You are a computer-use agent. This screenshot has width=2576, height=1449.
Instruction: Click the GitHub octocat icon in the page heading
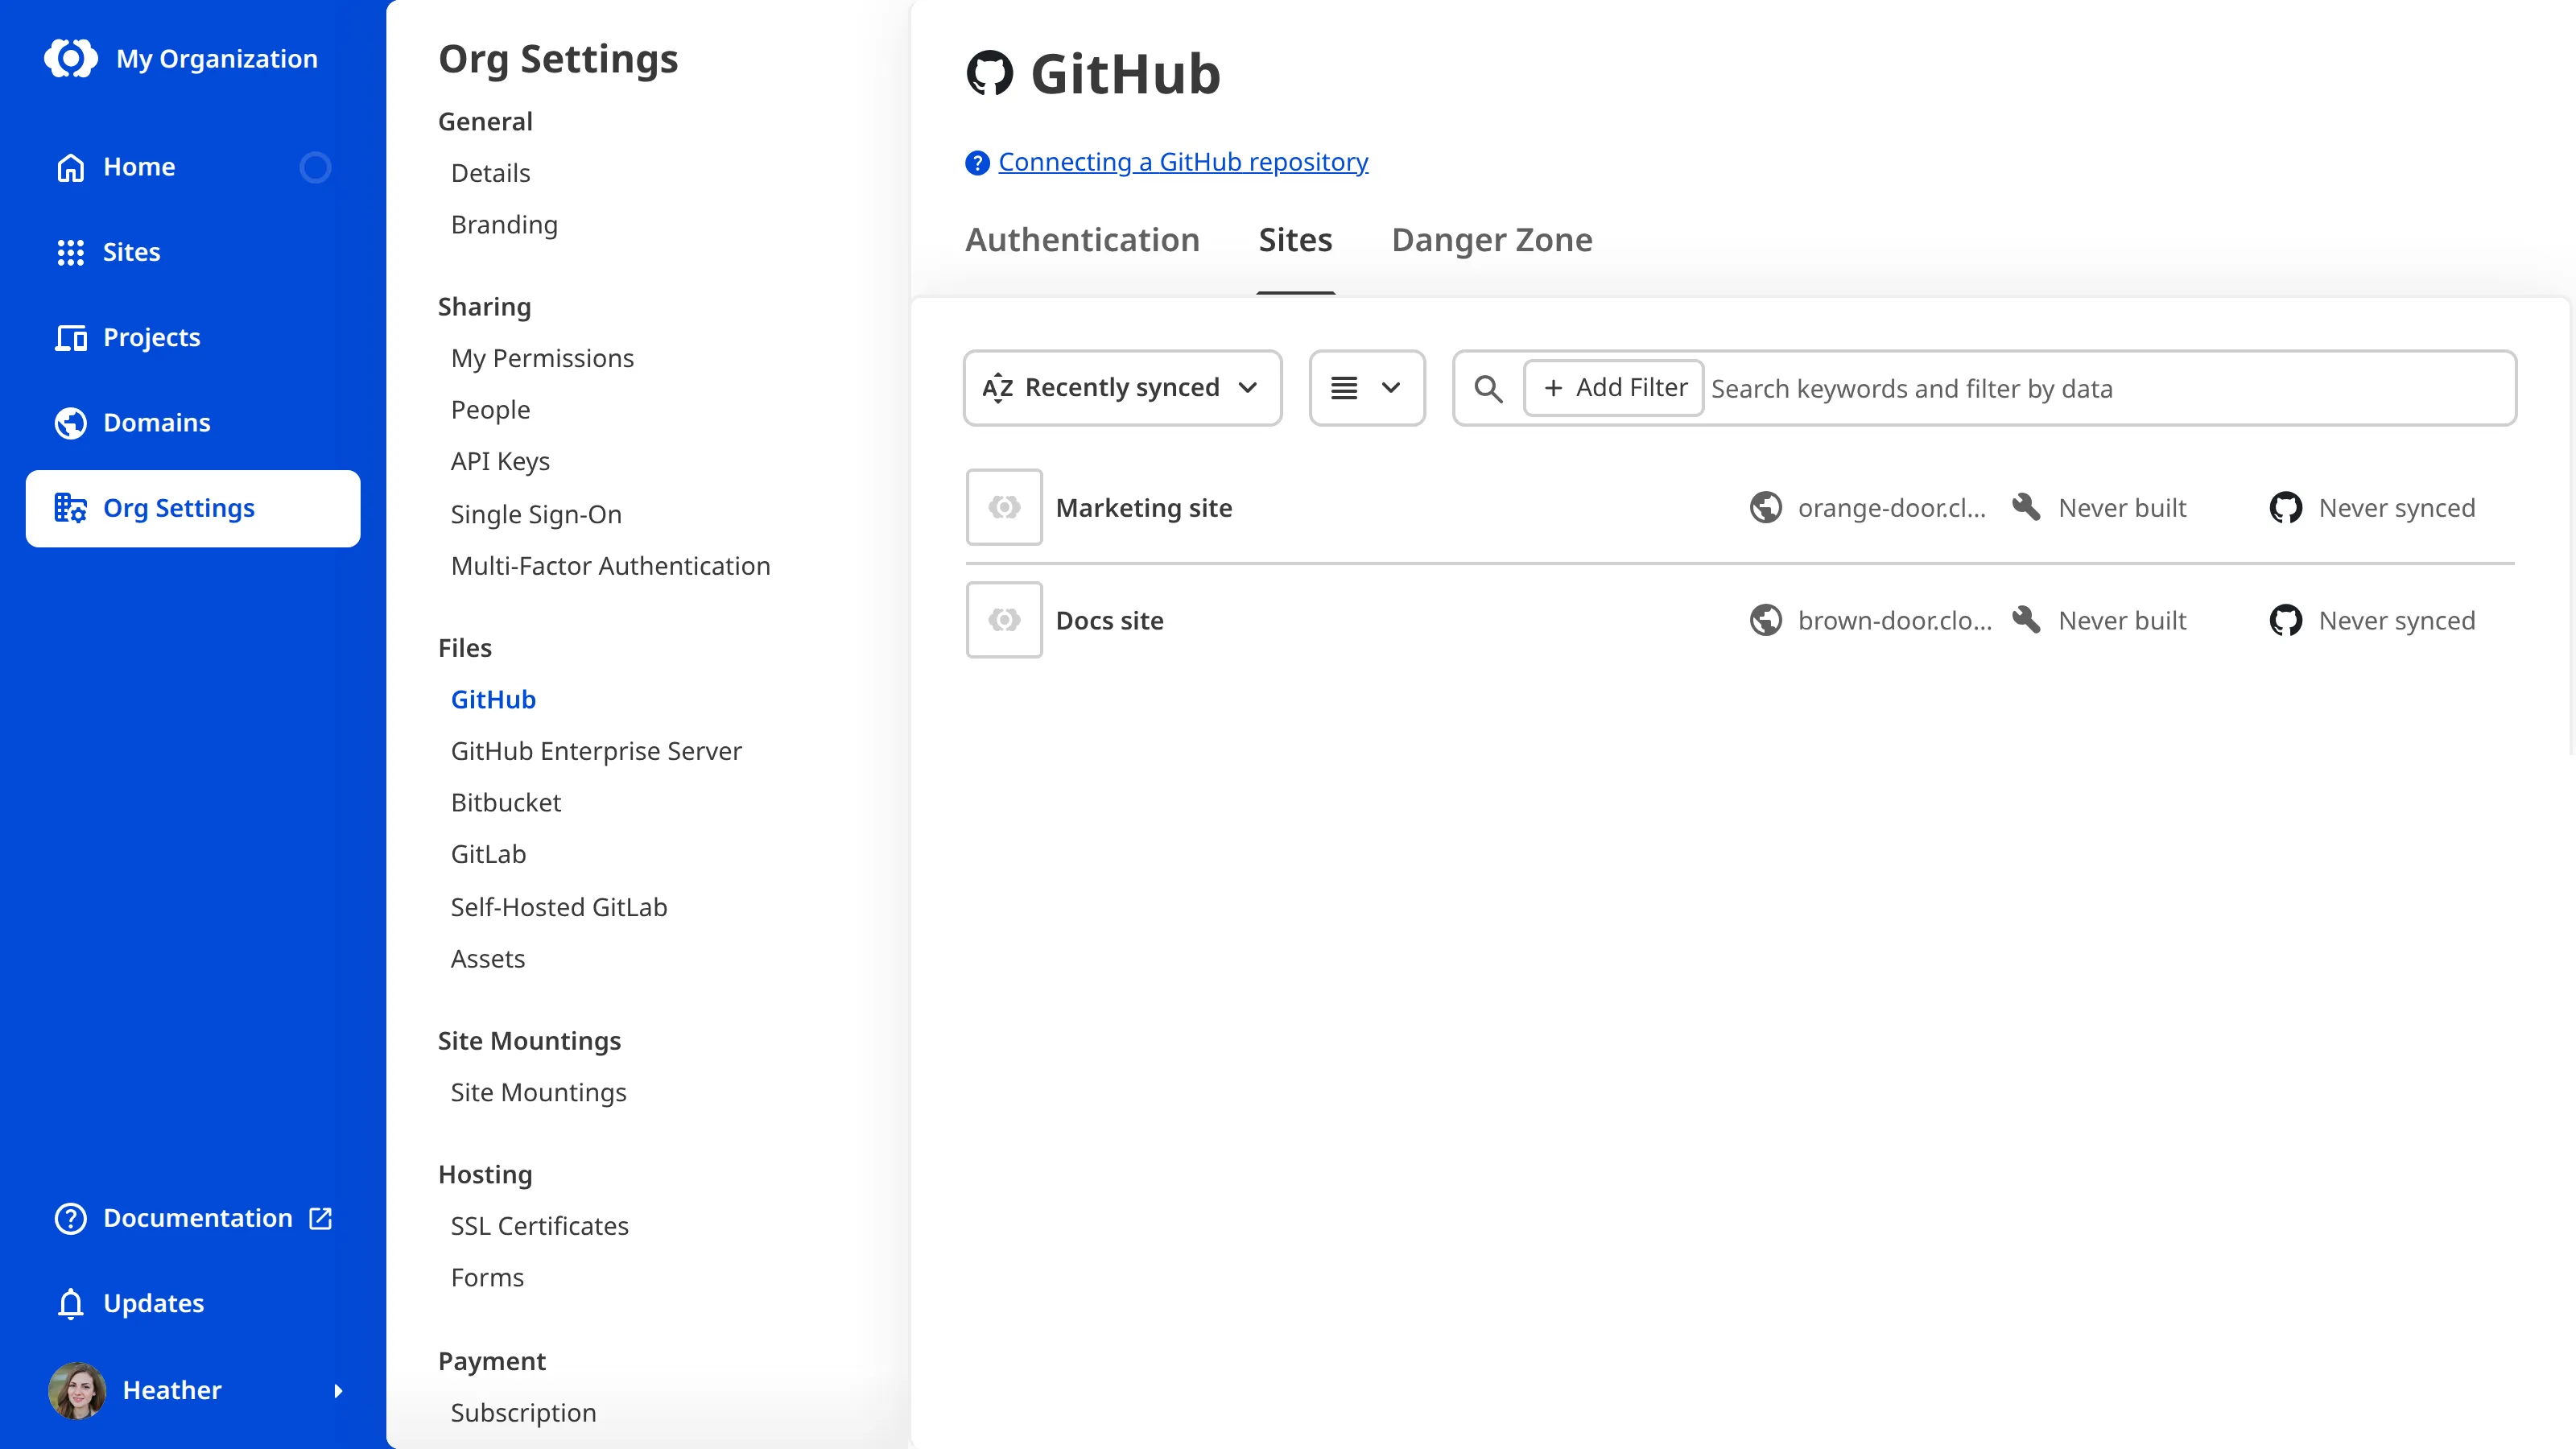click(x=989, y=73)
